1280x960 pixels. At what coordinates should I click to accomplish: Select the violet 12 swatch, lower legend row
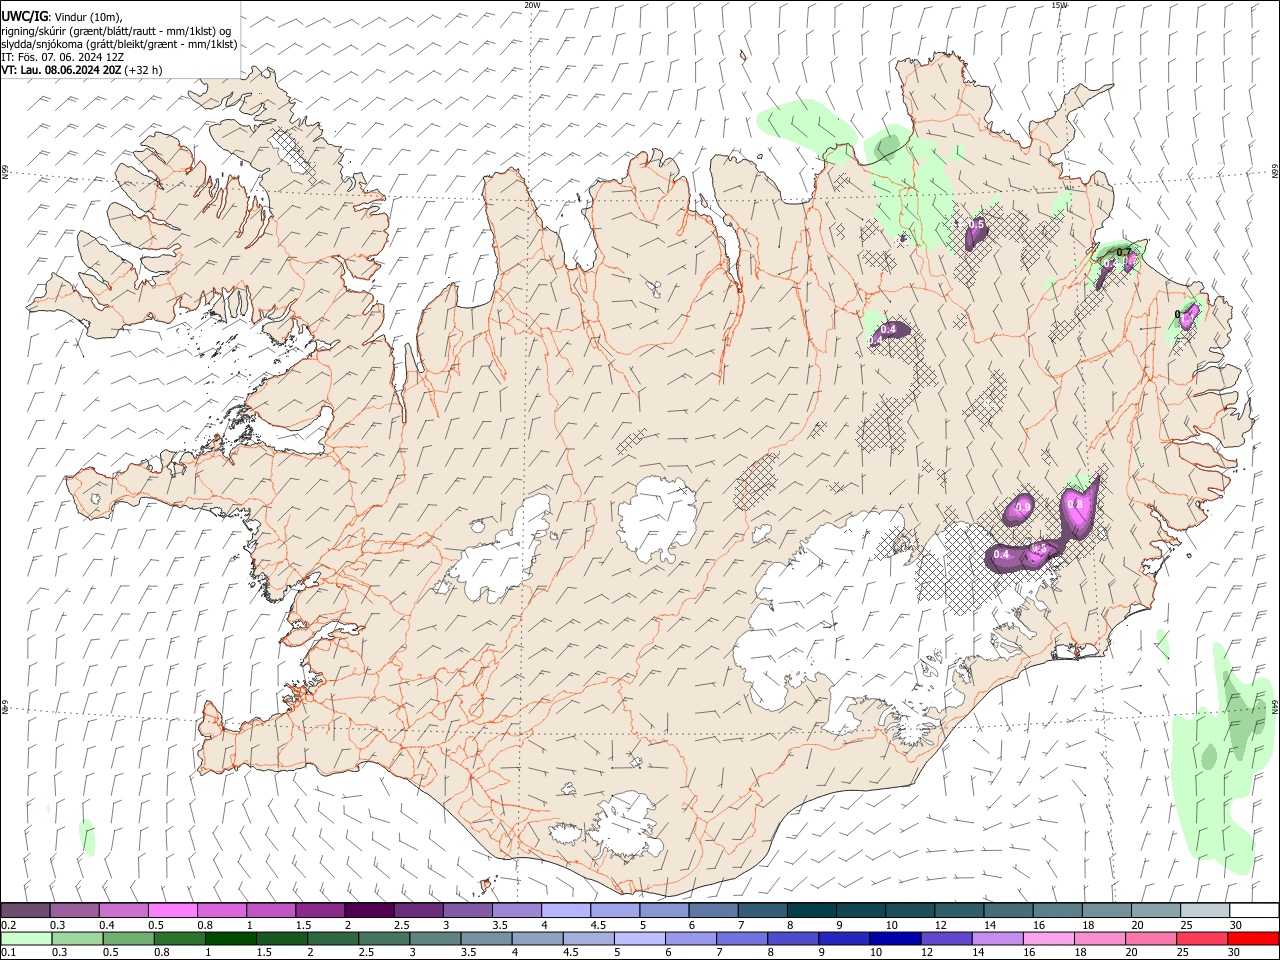tap(946, 938)
